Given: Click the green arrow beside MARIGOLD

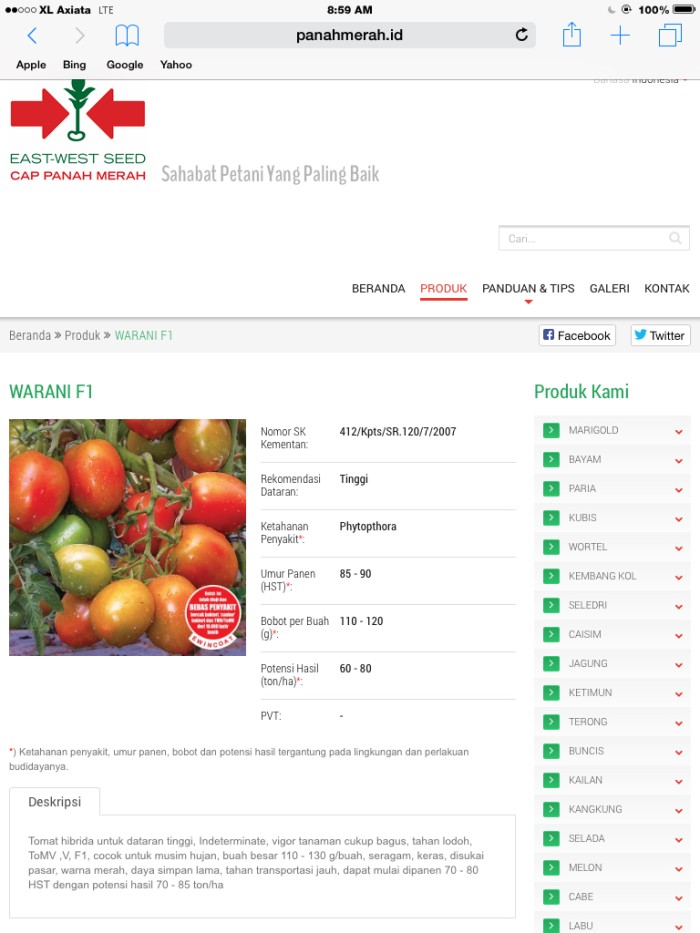Looking at the screenshot, I should pyautogui.click(x=551, y=430).
